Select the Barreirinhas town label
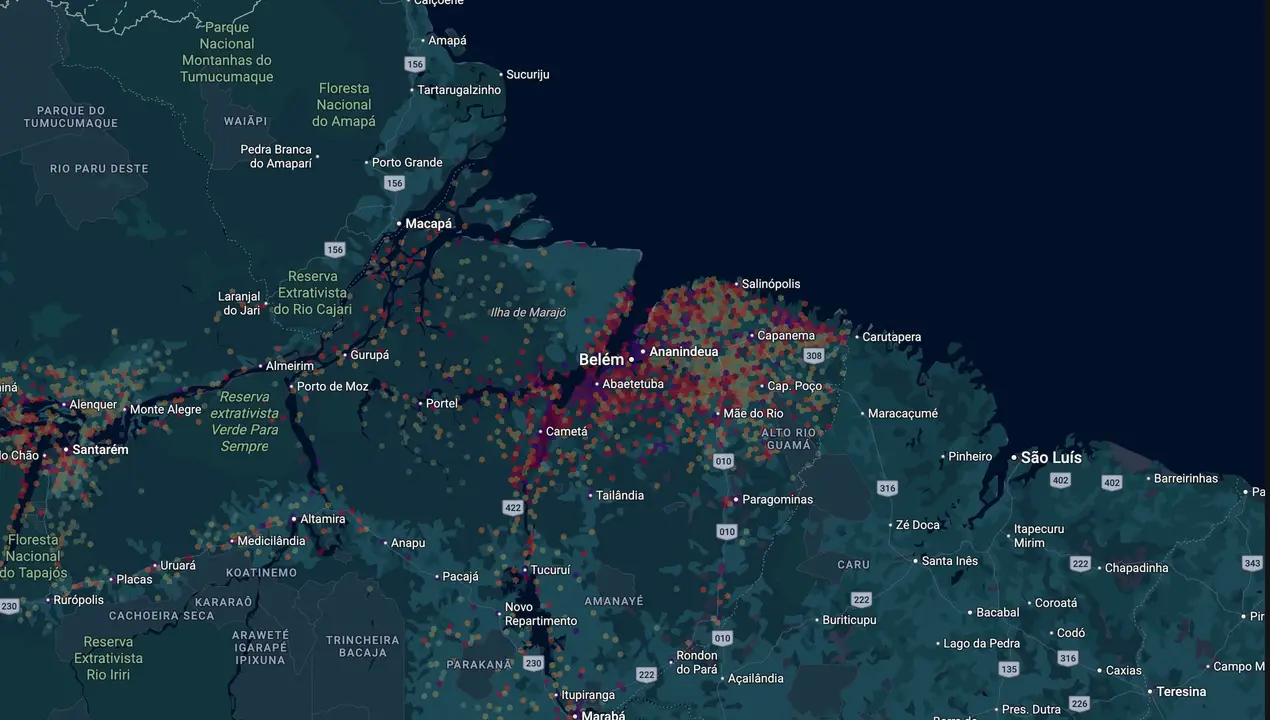The width and height of the screenshot is (1270, 720). click(x=1186, y=479)
